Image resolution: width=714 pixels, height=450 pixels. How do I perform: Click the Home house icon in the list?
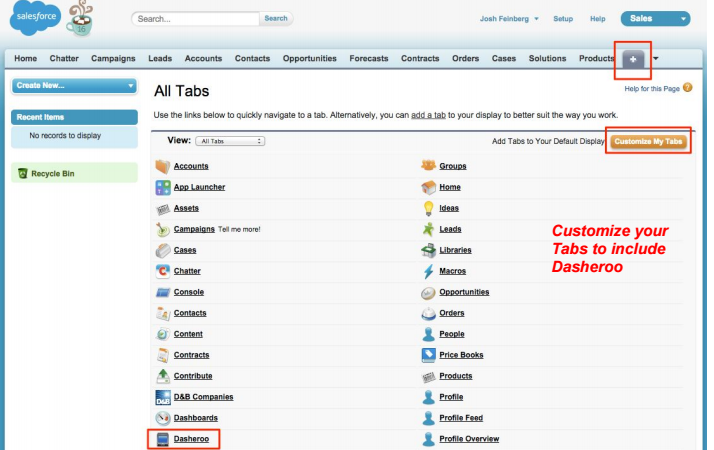click(428, 187)
